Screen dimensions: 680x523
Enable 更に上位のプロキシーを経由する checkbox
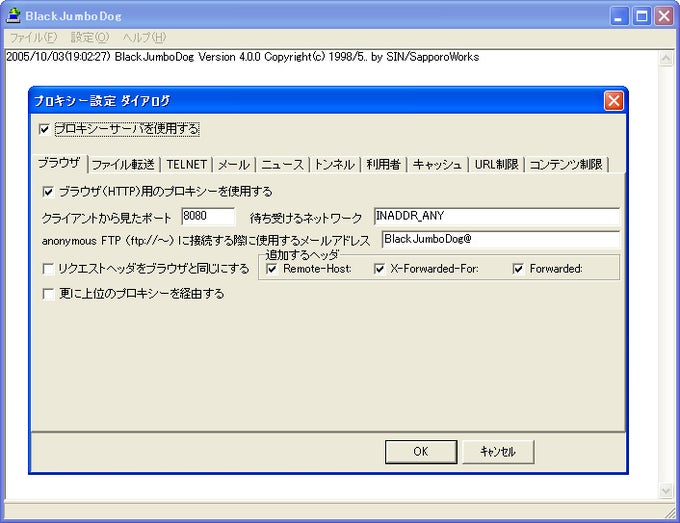pos(48,294)
